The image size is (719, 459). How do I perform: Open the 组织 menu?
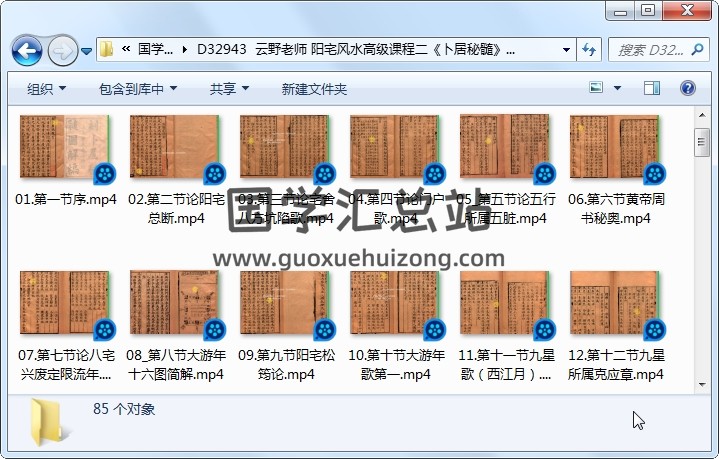[x=46, y=88]
